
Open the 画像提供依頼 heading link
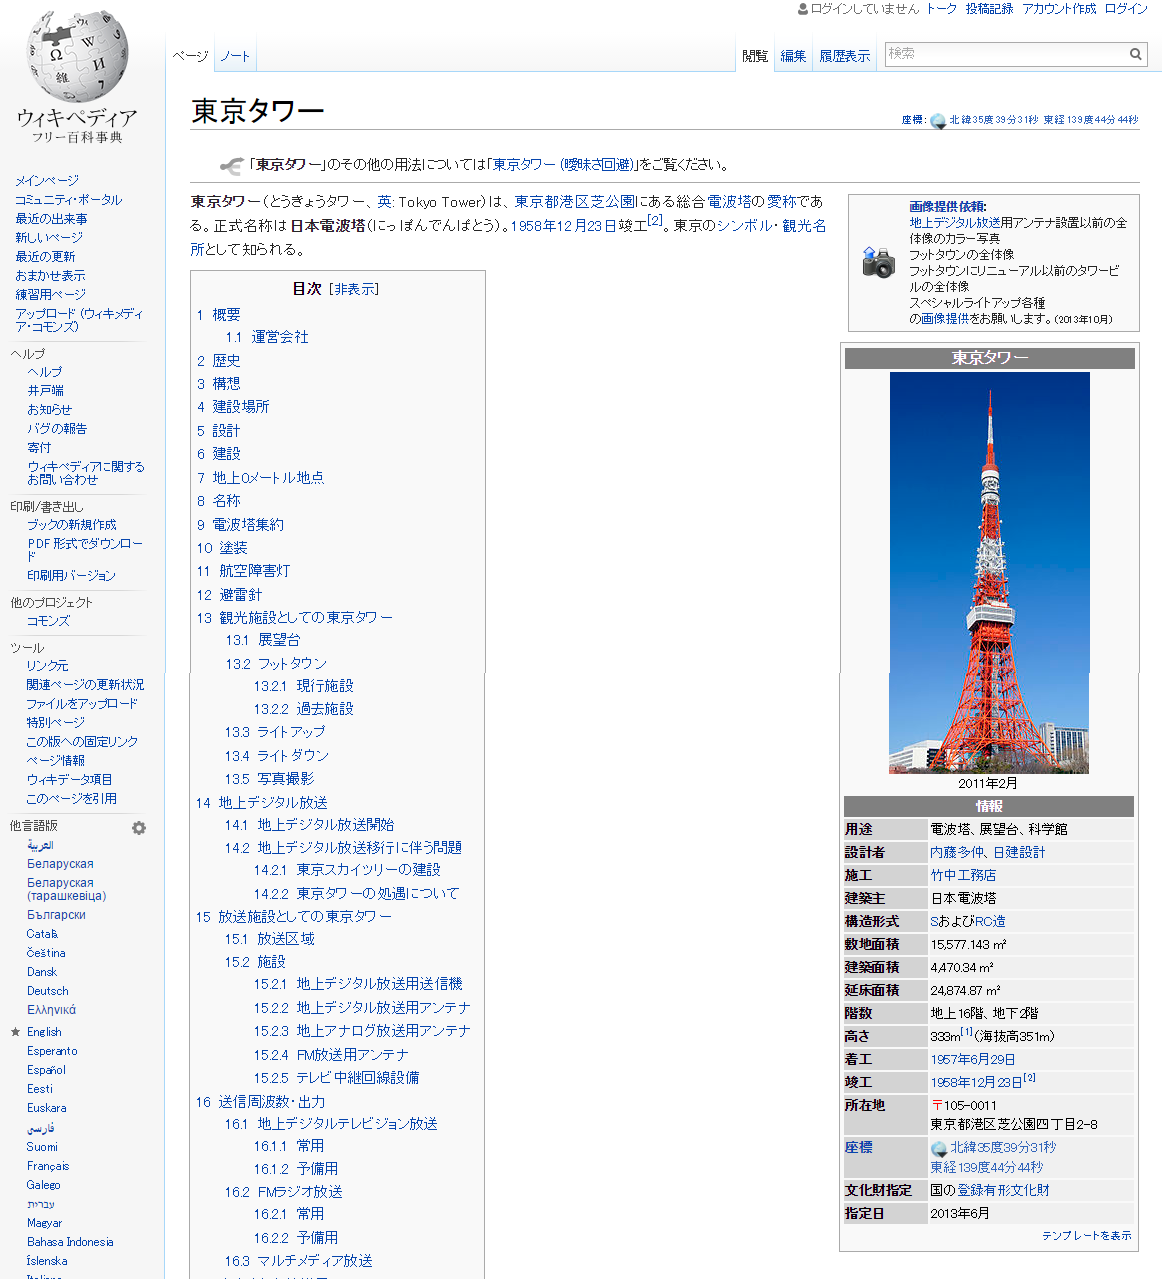tap(947, 207)
